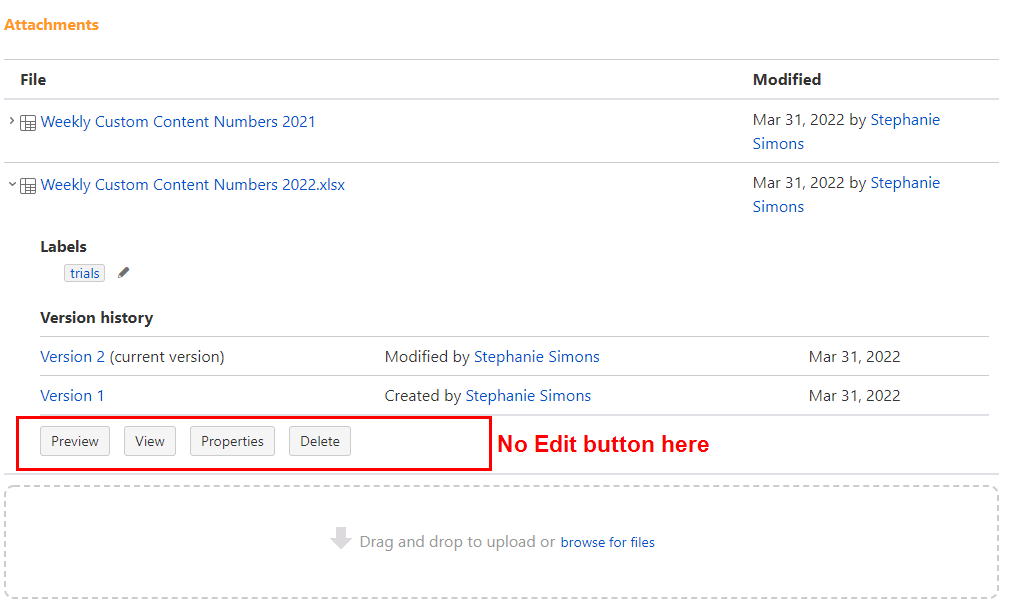This screenshot has width=1010, height=610.
Task: Delete the selected attachment version
Action: (x=319, y=440)
